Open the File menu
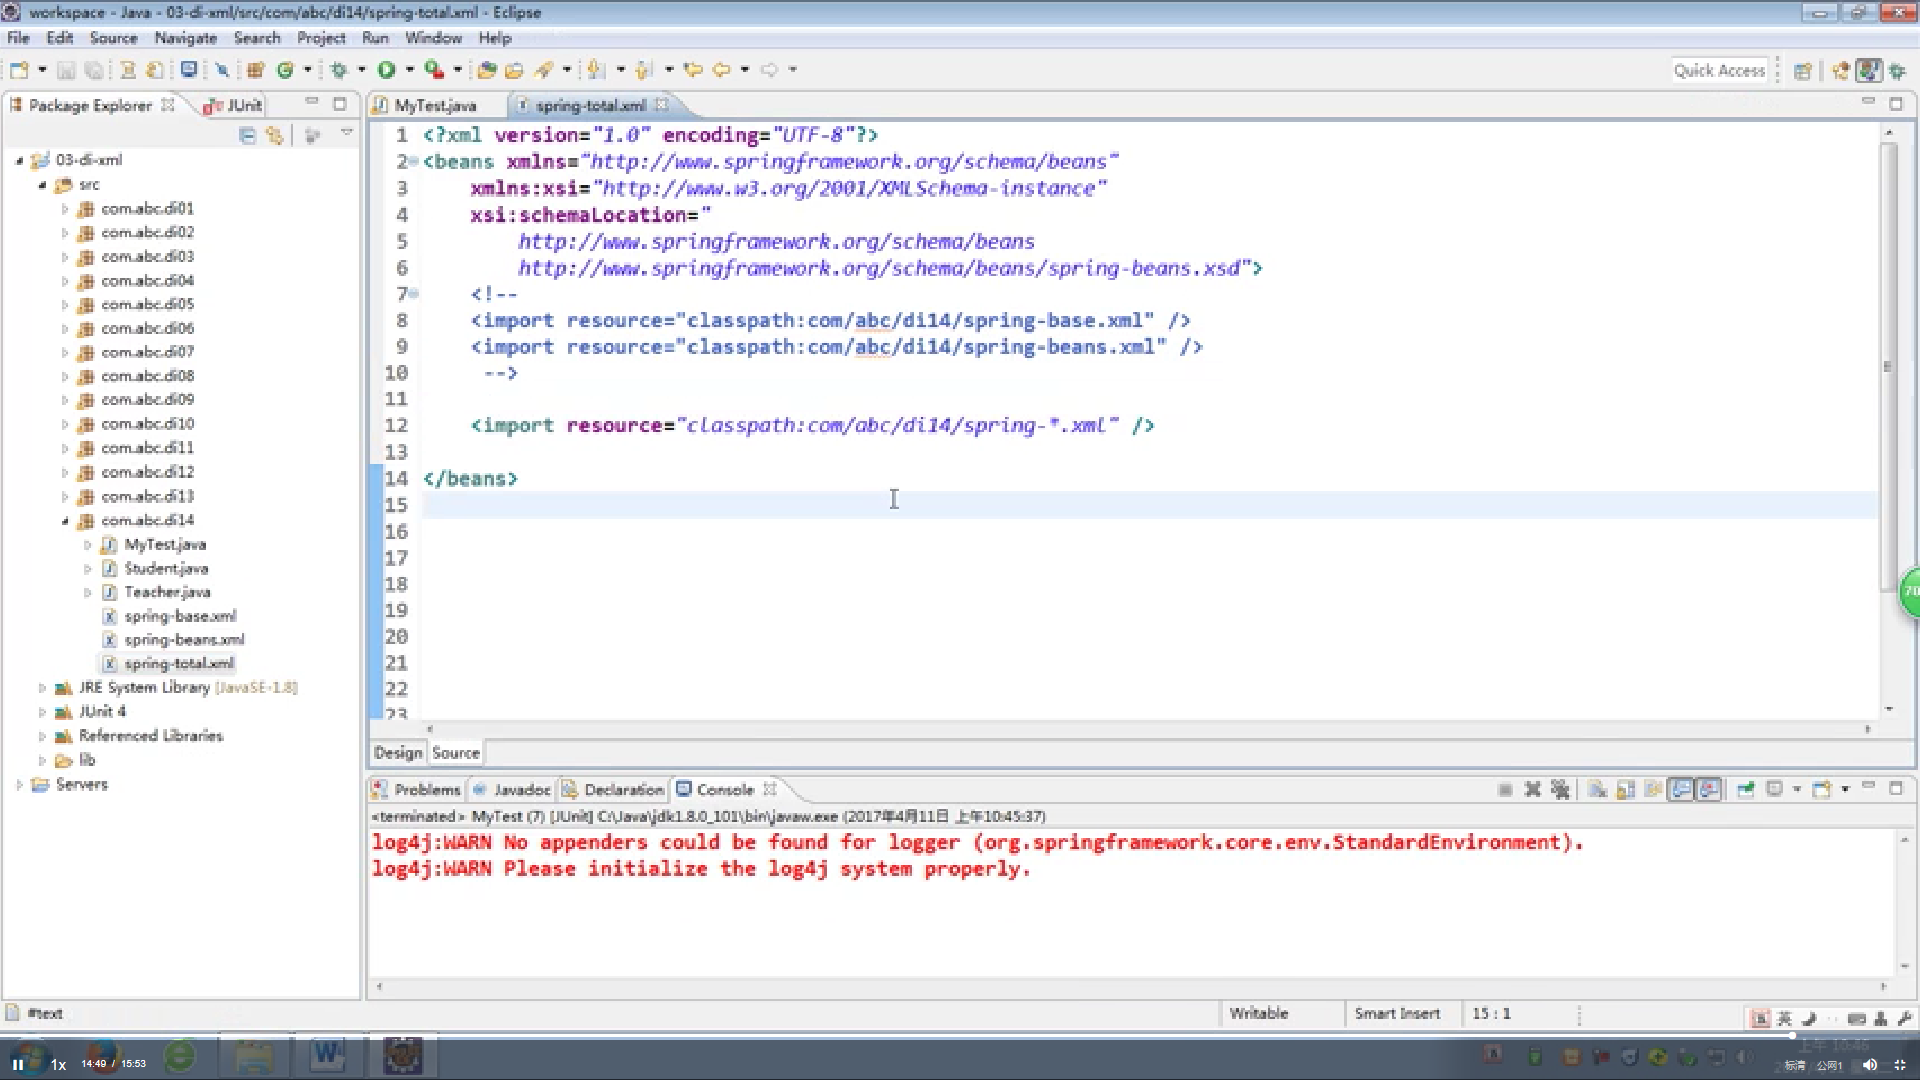The width and height of the screenshot is (1920, 1080). (18, 38)
